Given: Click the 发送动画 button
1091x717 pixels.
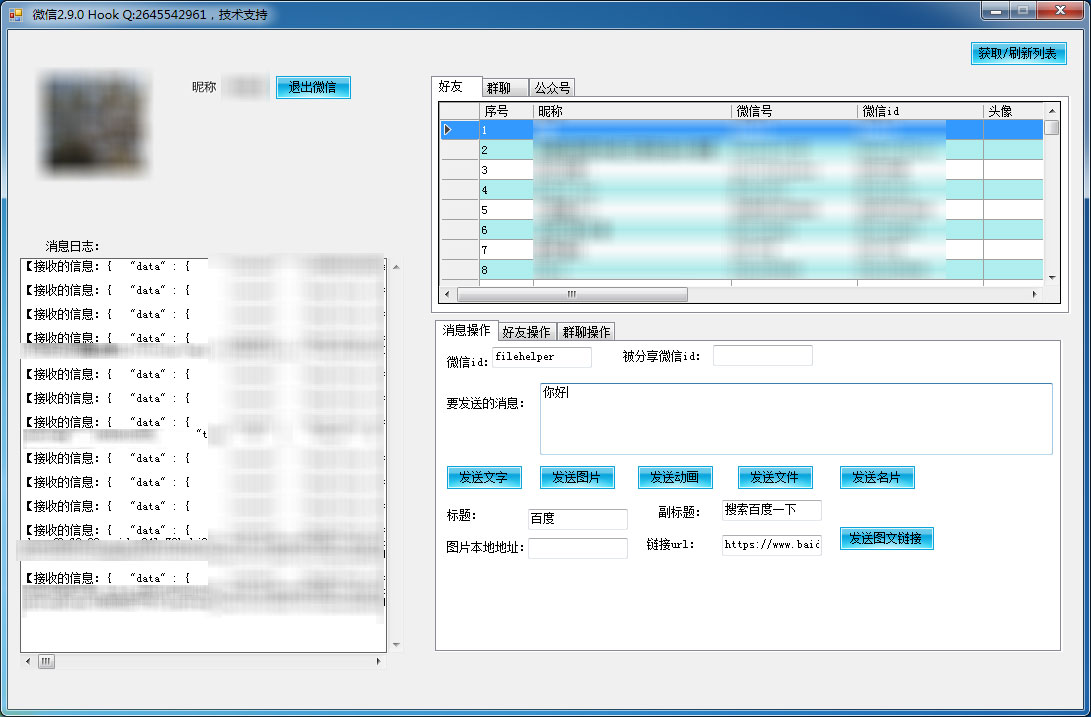Looking at the screenshot, I should [x=675, y=478].
